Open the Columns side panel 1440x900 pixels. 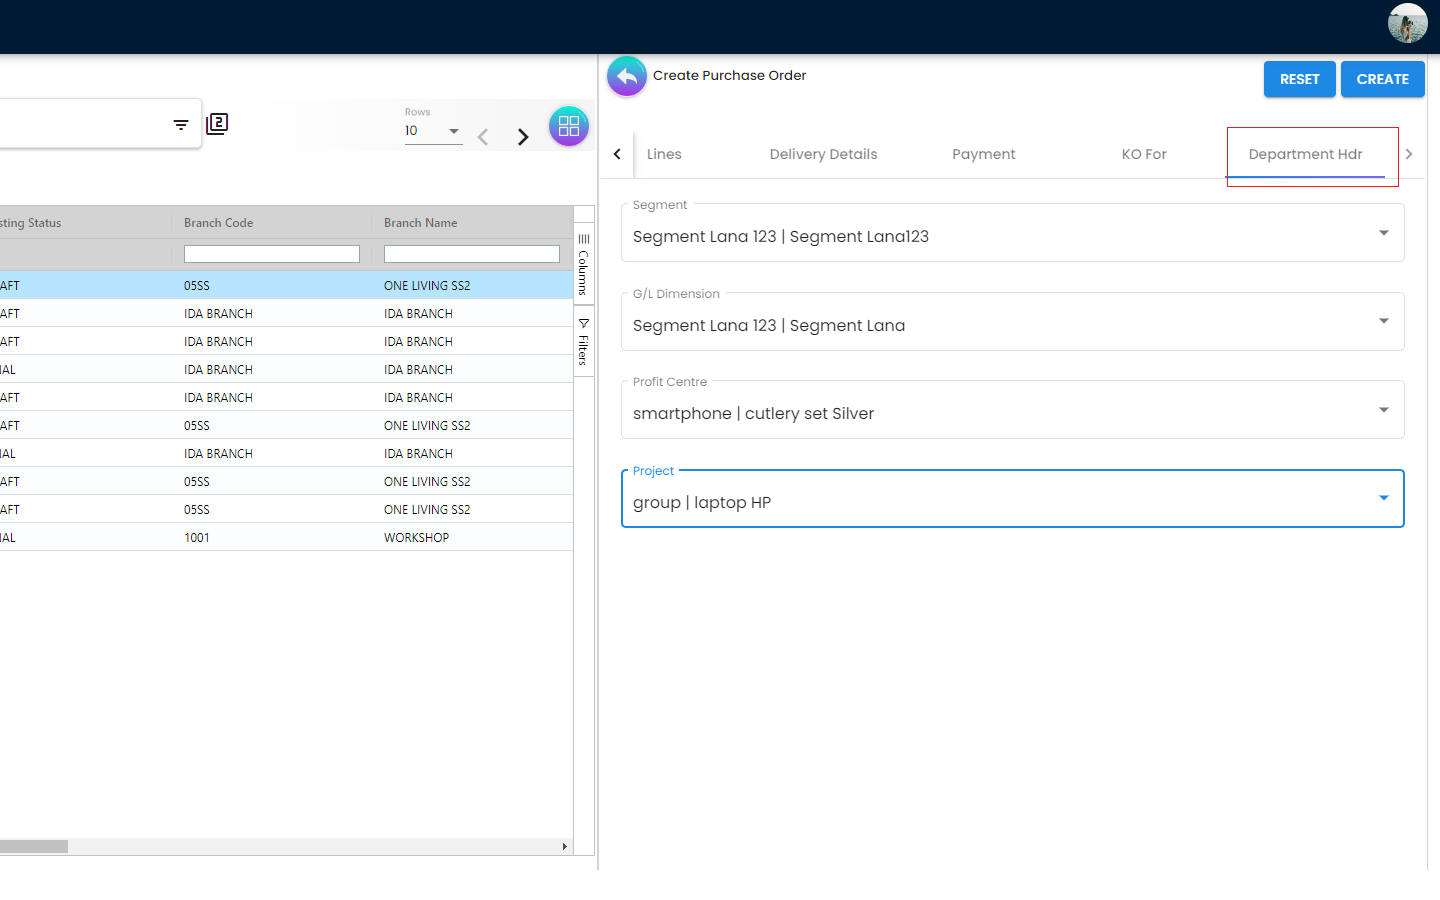(x=584, y=265)
